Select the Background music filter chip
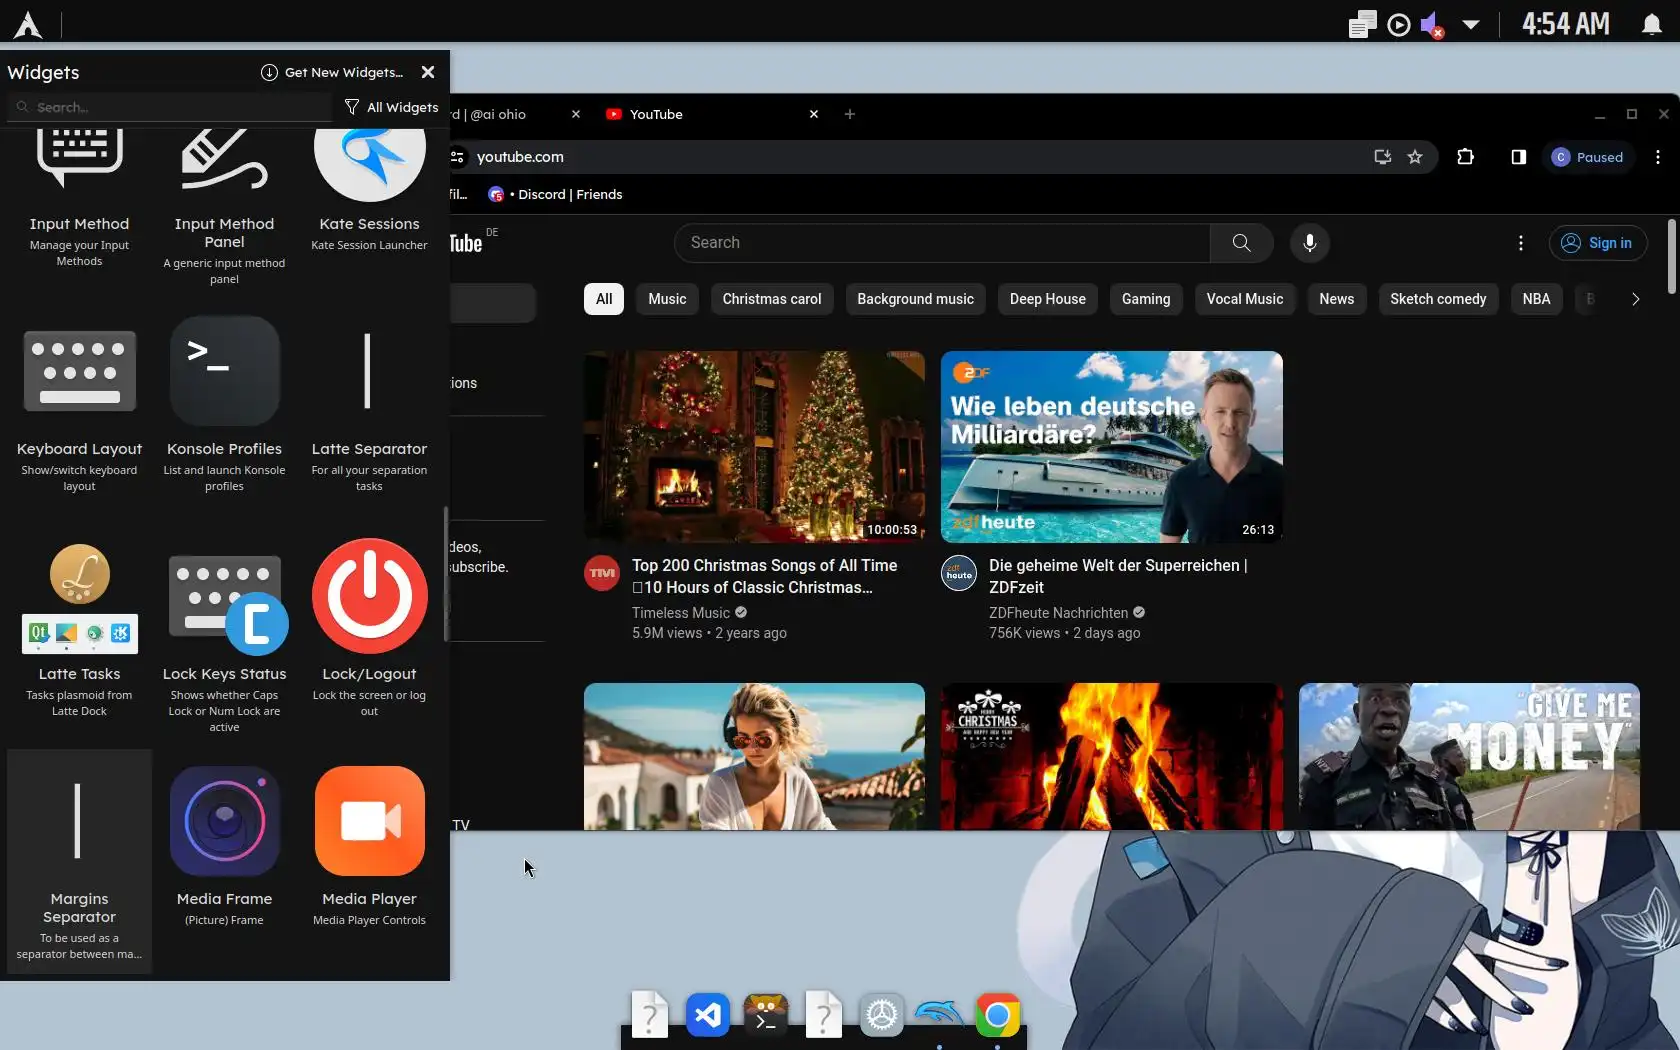The height and width of the screenshot is (1050, 1680). (x=915, y=299)
